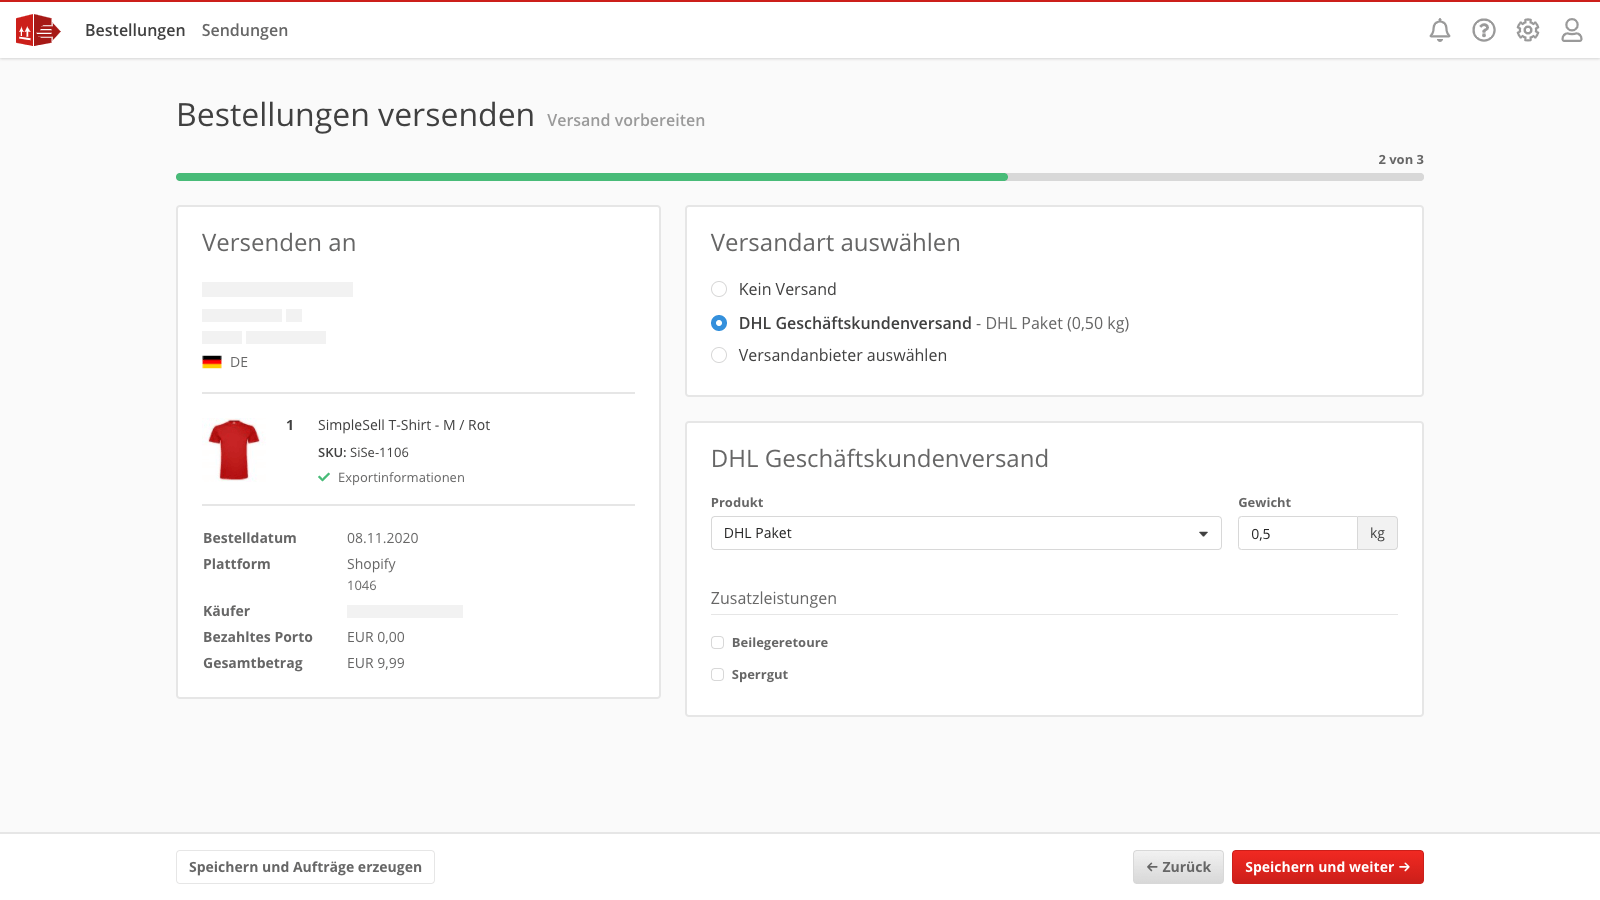Choose Versandanbieter auswählen option

pos(719,355)
